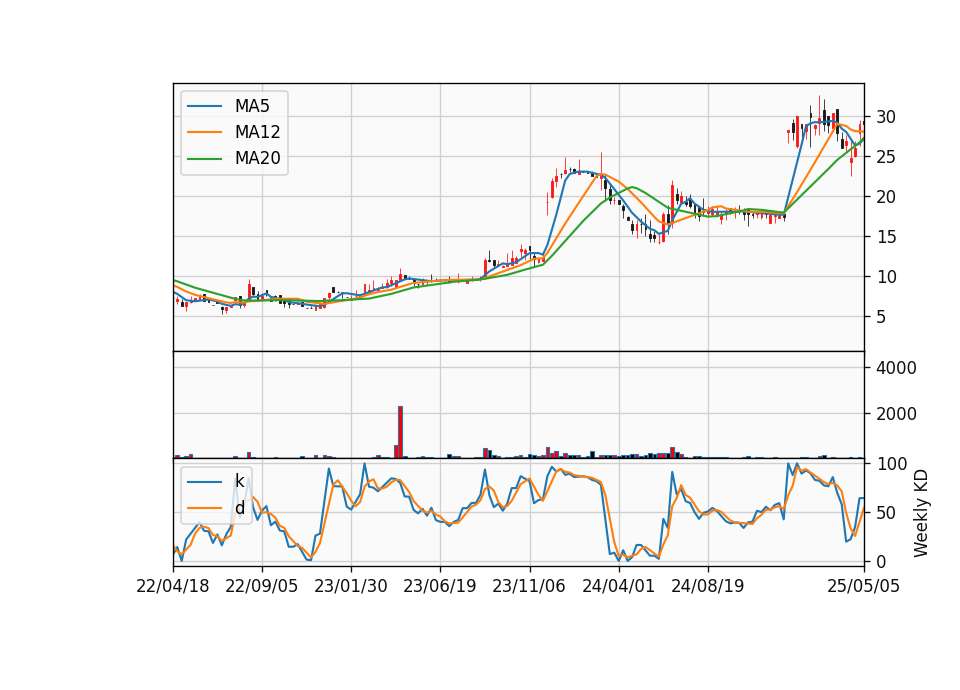Click the 22/09/05 date axis label

261,586
